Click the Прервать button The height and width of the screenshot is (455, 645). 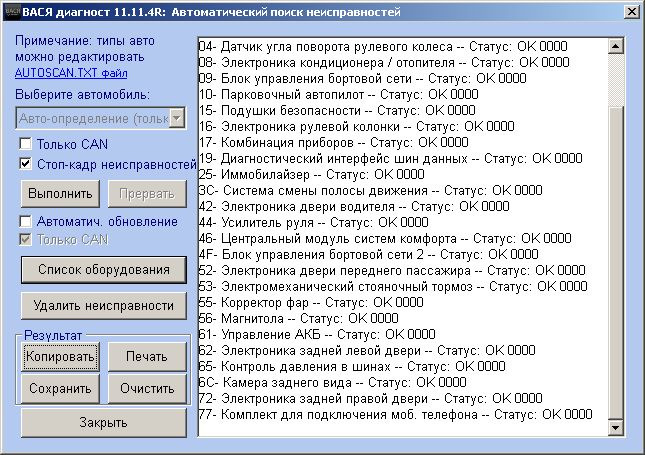pos(147,194)
